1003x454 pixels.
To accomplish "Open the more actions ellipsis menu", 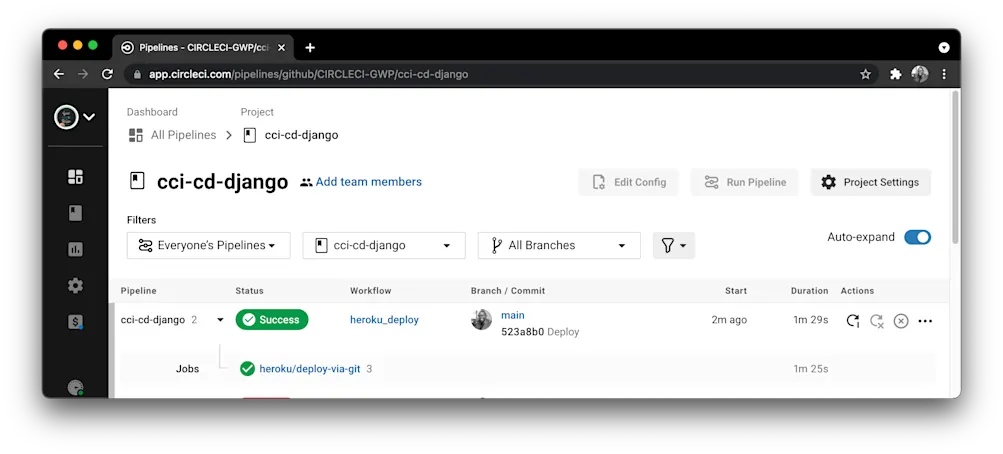I will tap(925, 320).
